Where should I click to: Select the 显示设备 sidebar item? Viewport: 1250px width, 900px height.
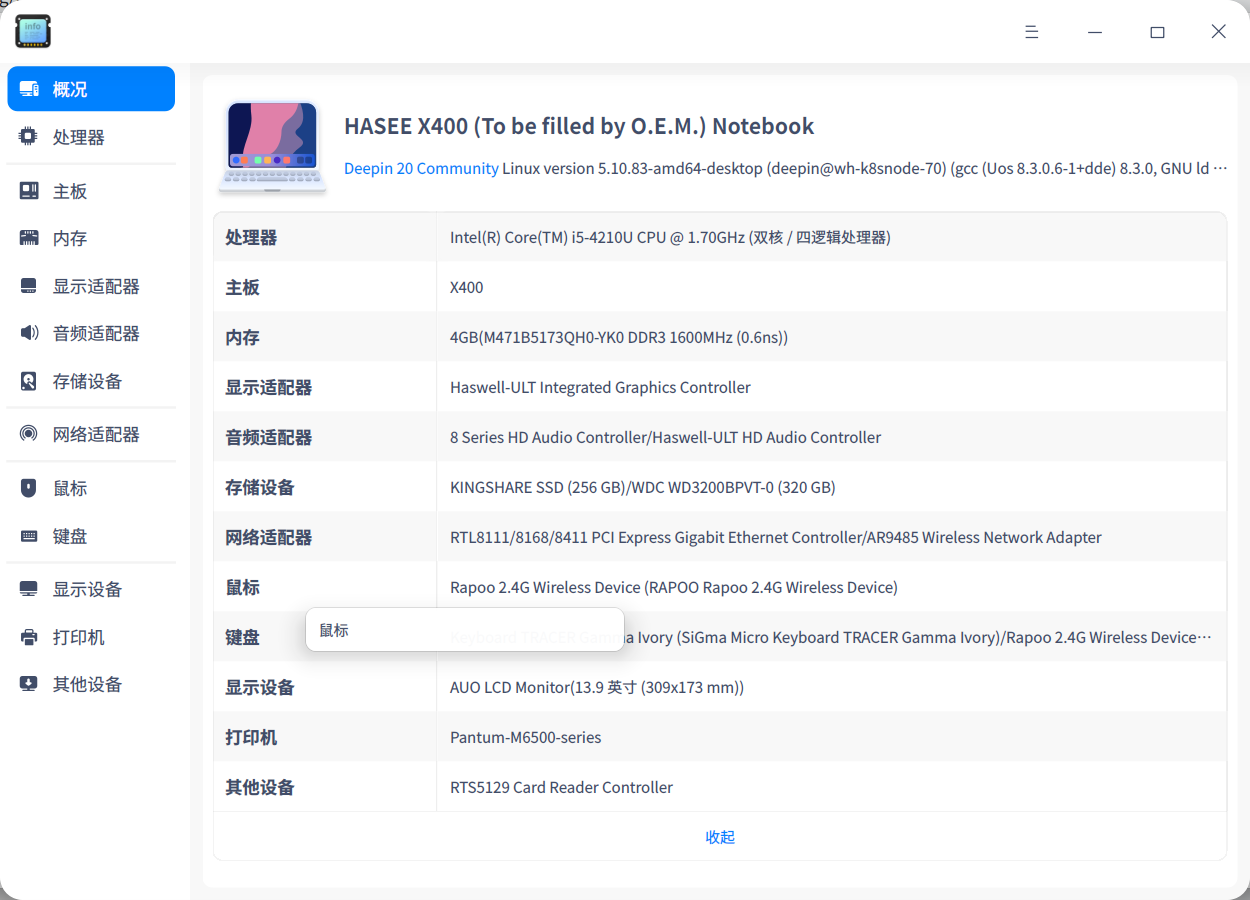90,589
